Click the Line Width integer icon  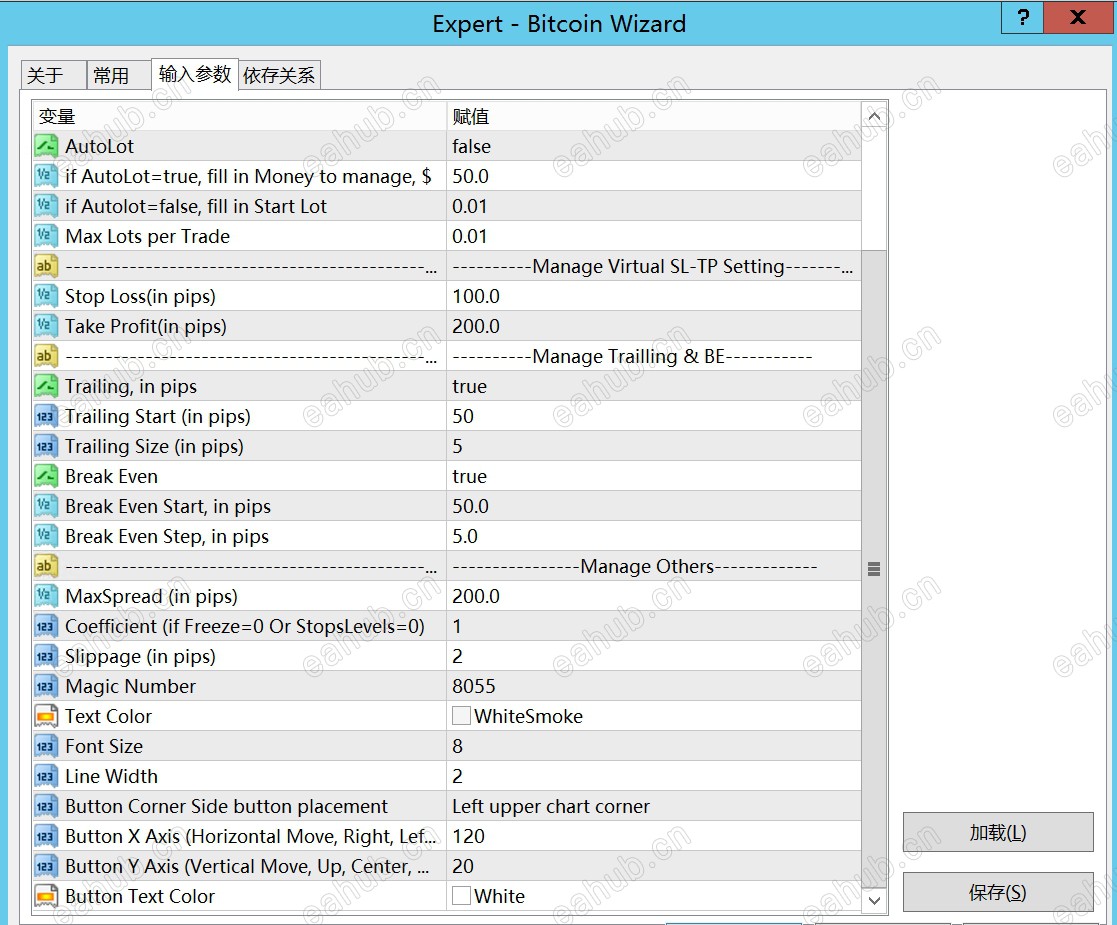pos(46,776)
